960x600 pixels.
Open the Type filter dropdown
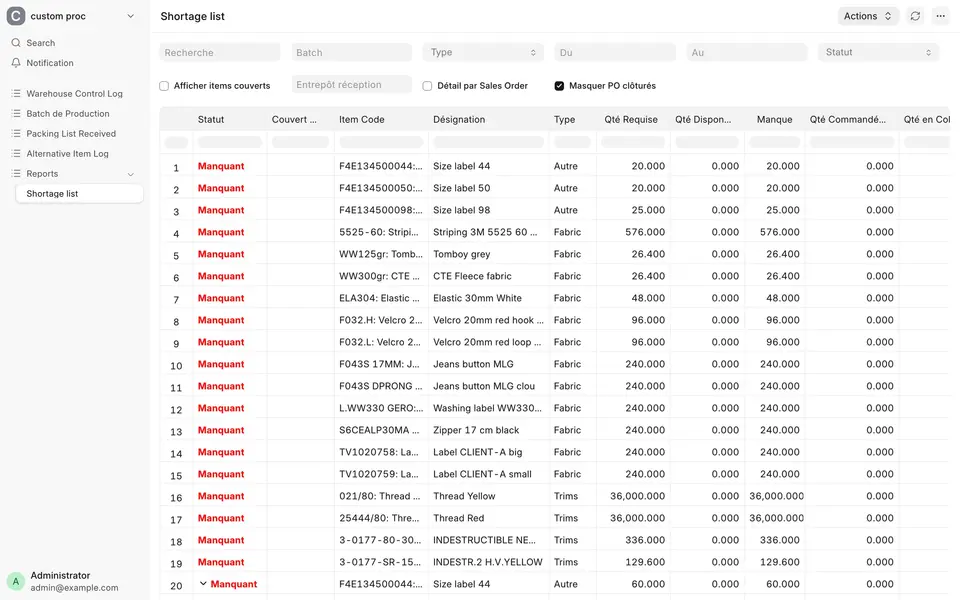[x=483, y=53]
